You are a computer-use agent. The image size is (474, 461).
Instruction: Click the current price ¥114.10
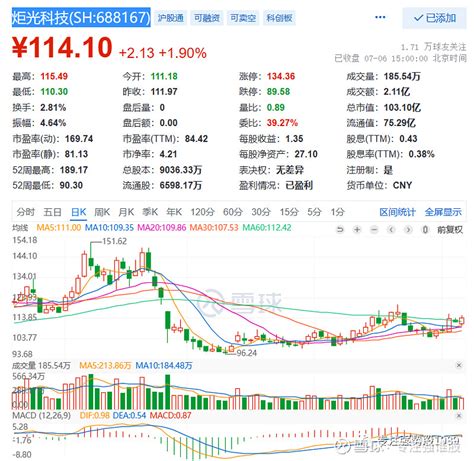(x=62, y=48)
